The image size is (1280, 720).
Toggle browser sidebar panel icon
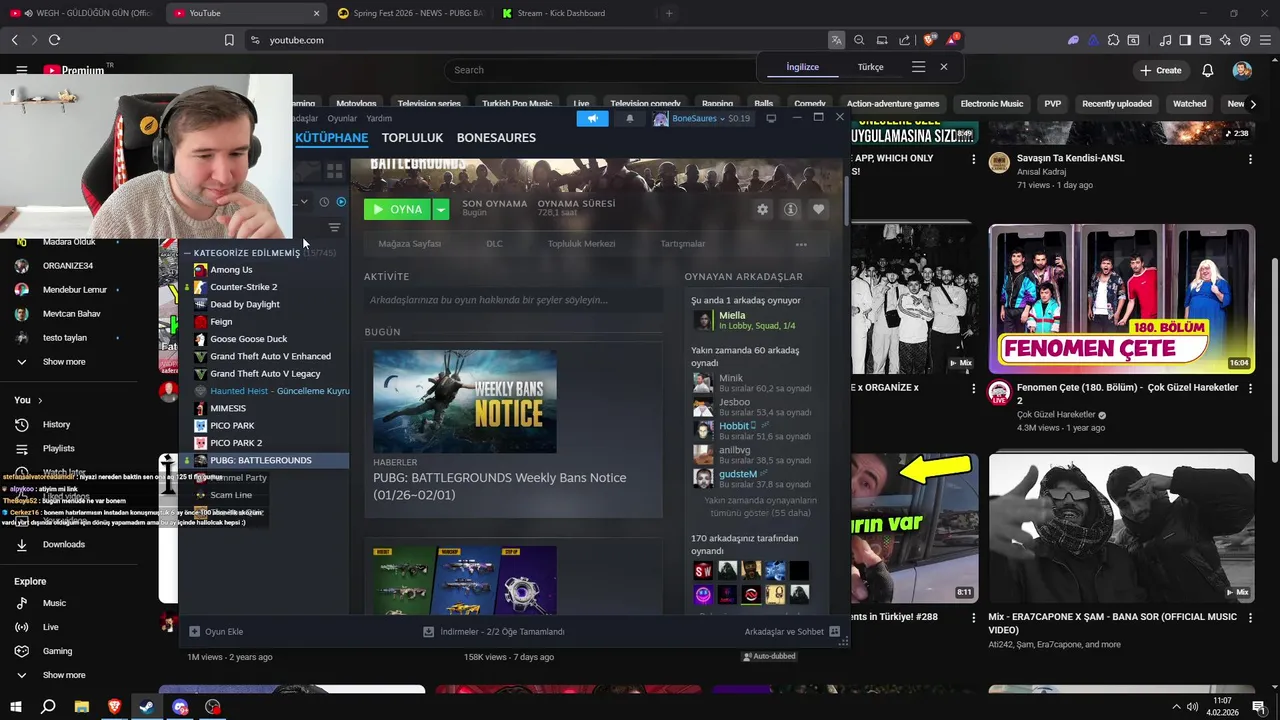point(1184,40)
